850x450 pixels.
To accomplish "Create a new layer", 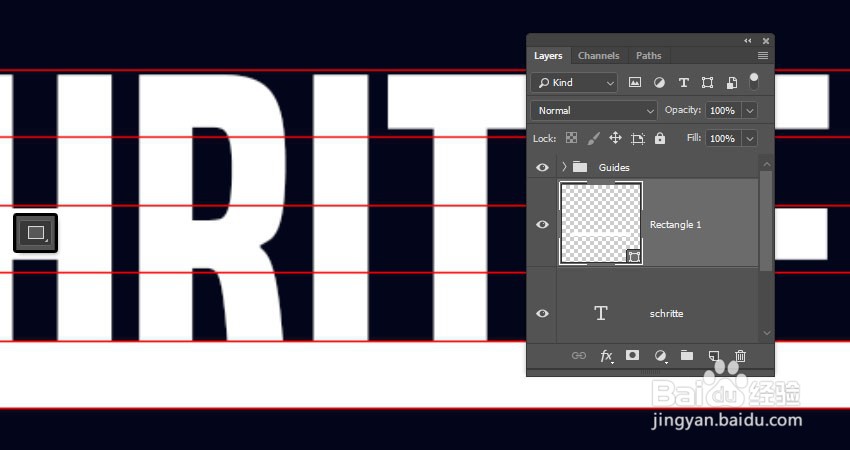I will click(714, 356).
